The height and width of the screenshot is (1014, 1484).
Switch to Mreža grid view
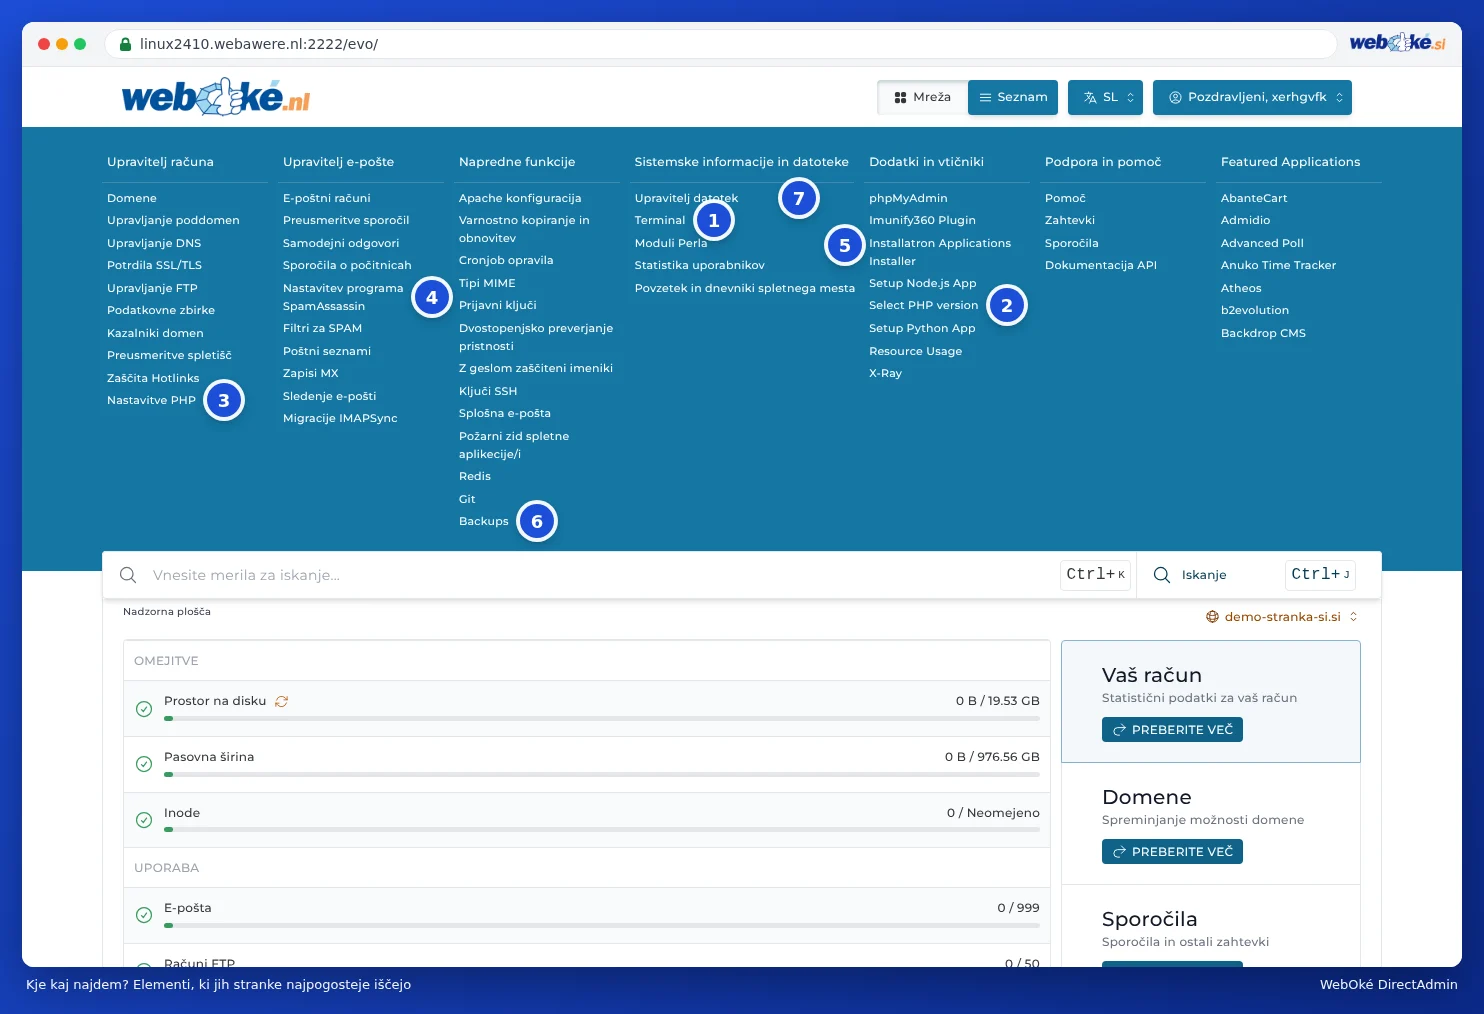[923, 97]
